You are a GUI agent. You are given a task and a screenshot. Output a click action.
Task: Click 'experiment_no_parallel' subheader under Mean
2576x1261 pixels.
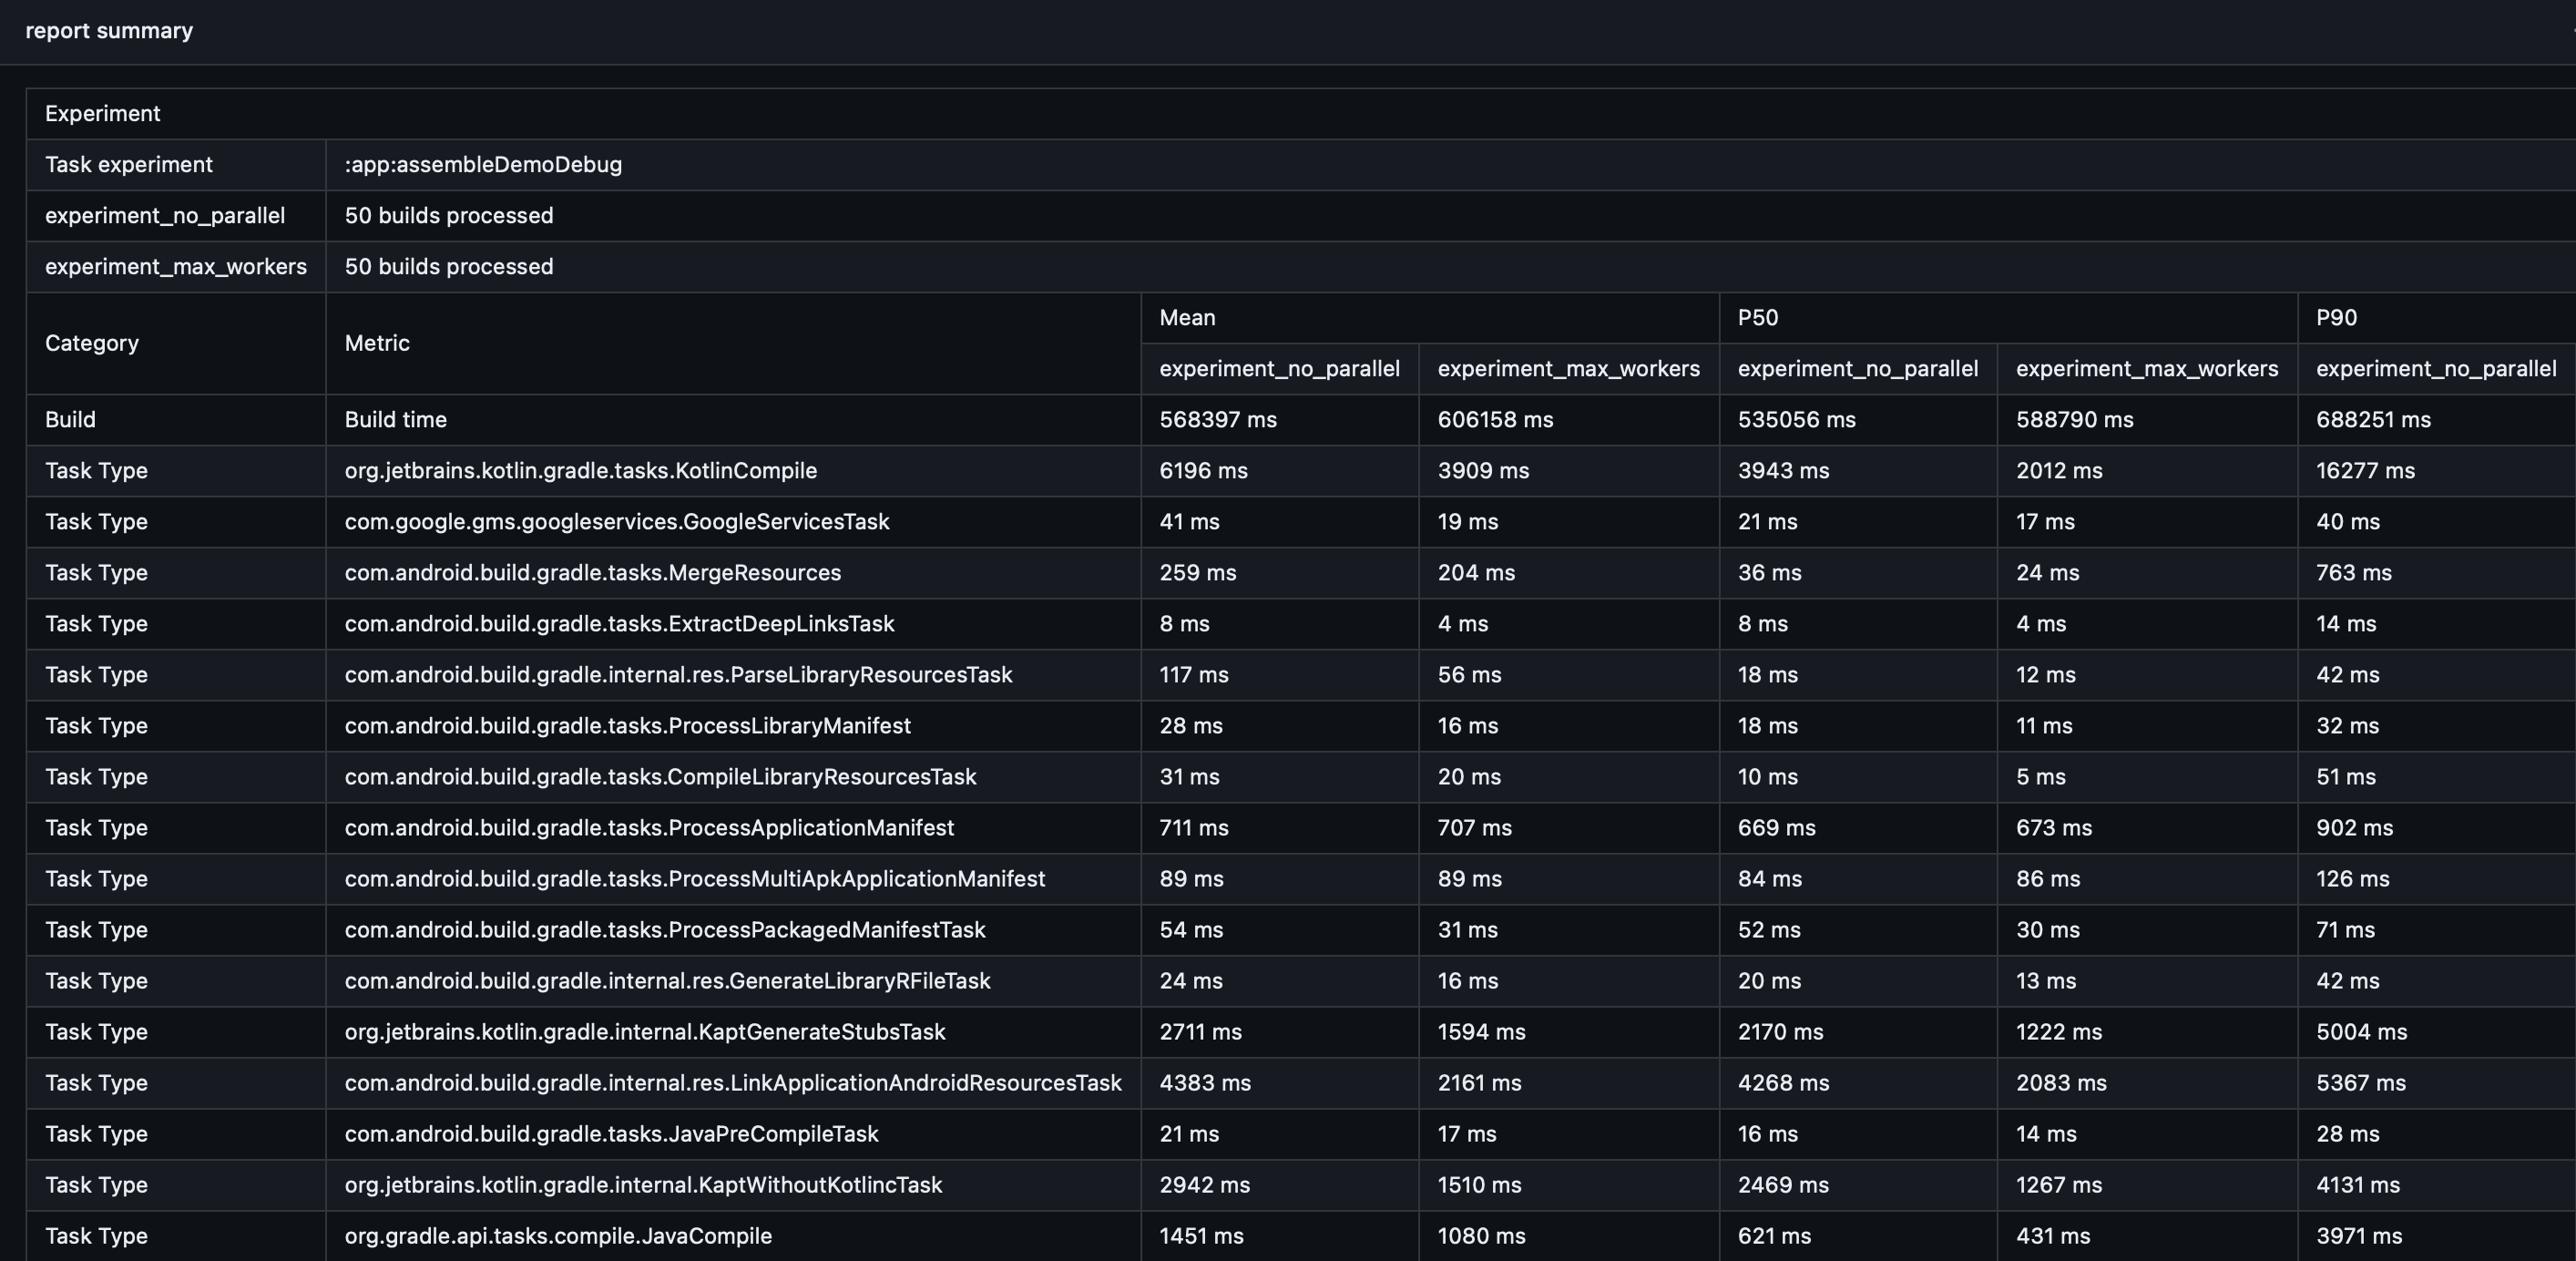[x=1279, y=369]
